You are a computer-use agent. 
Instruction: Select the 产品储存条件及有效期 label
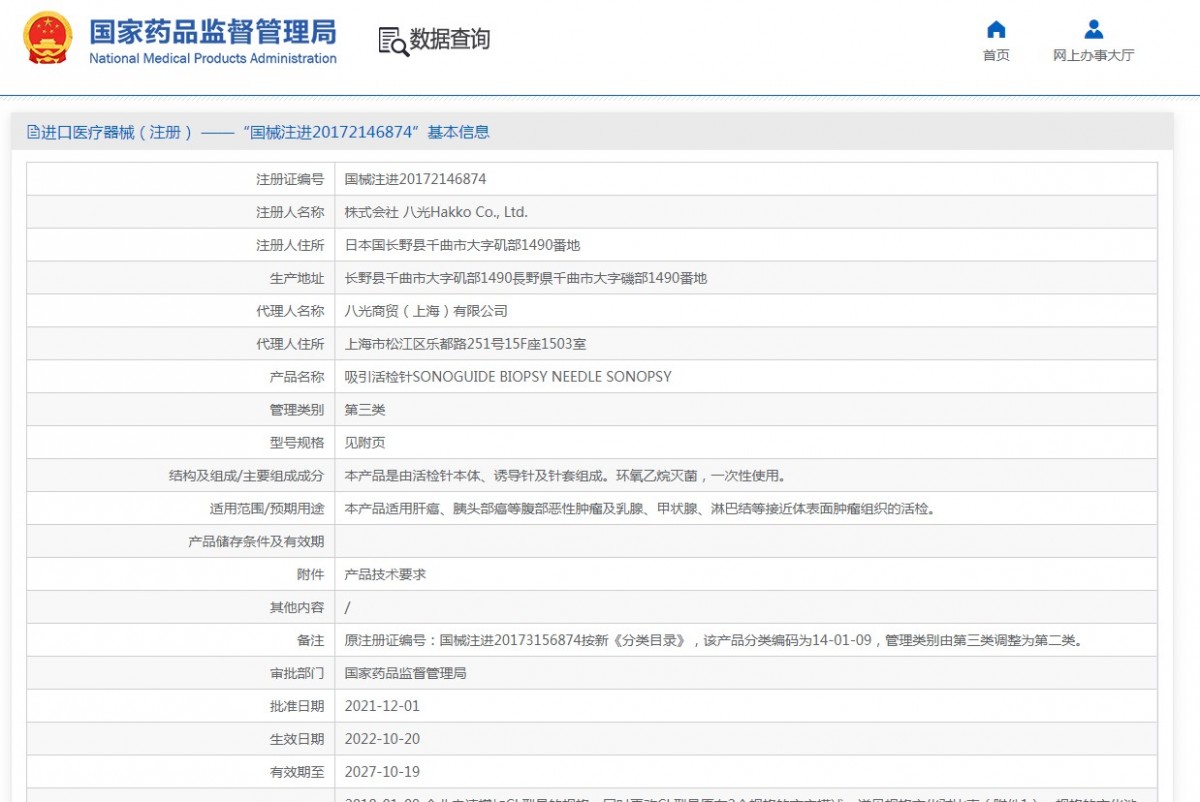pyautogui.click(x=256, y=542)
